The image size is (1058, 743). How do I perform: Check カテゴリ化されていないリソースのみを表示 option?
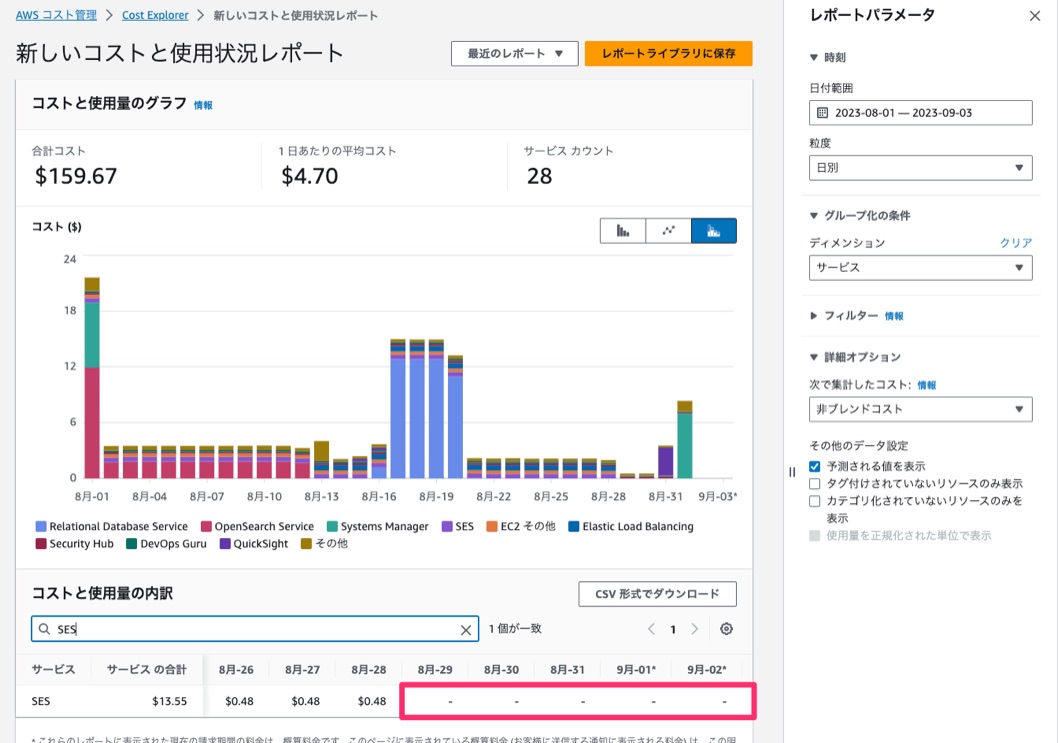815,501
